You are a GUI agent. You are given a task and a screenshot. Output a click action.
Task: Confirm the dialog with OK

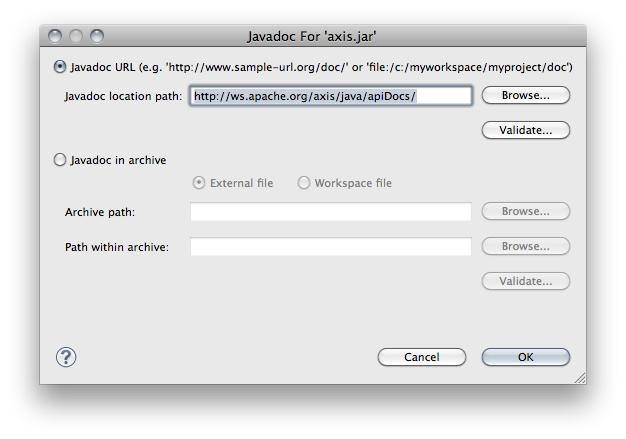[x=526, y=357]
